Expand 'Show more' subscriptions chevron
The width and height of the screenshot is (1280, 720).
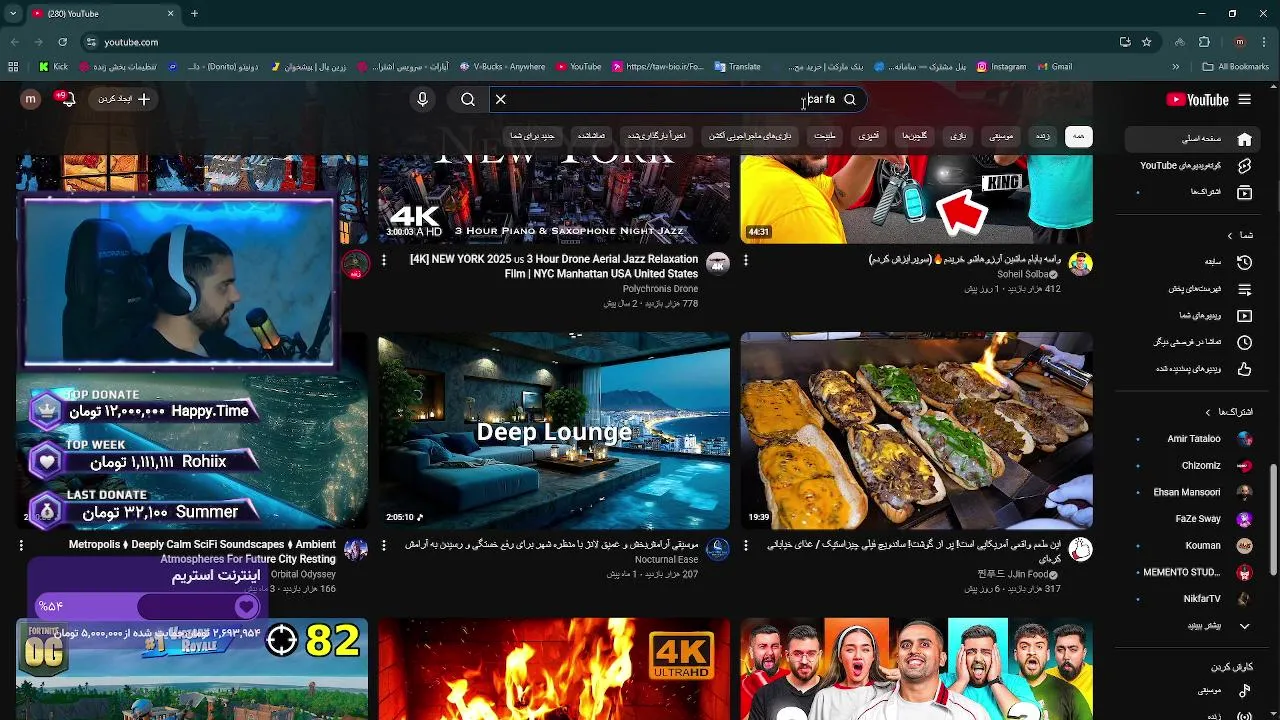[x=1244, y=626]
